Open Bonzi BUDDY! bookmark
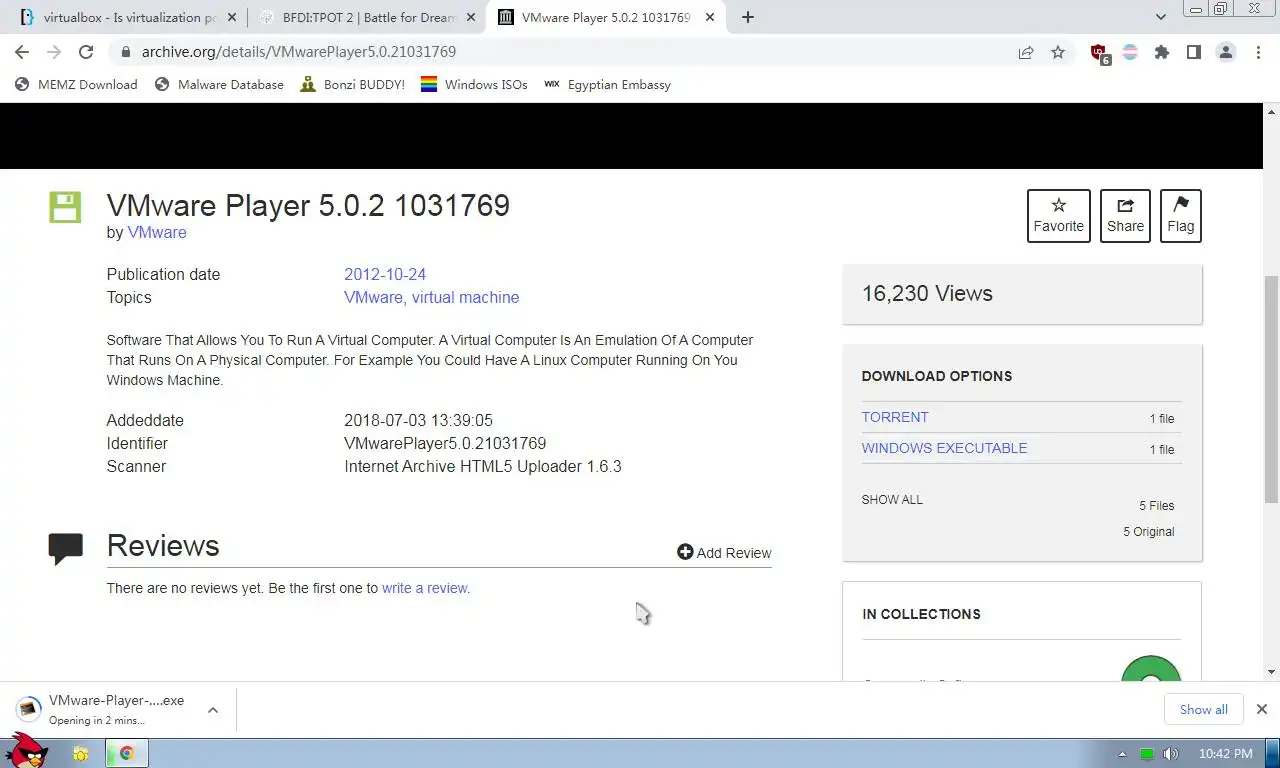 (x=352, y=85)
